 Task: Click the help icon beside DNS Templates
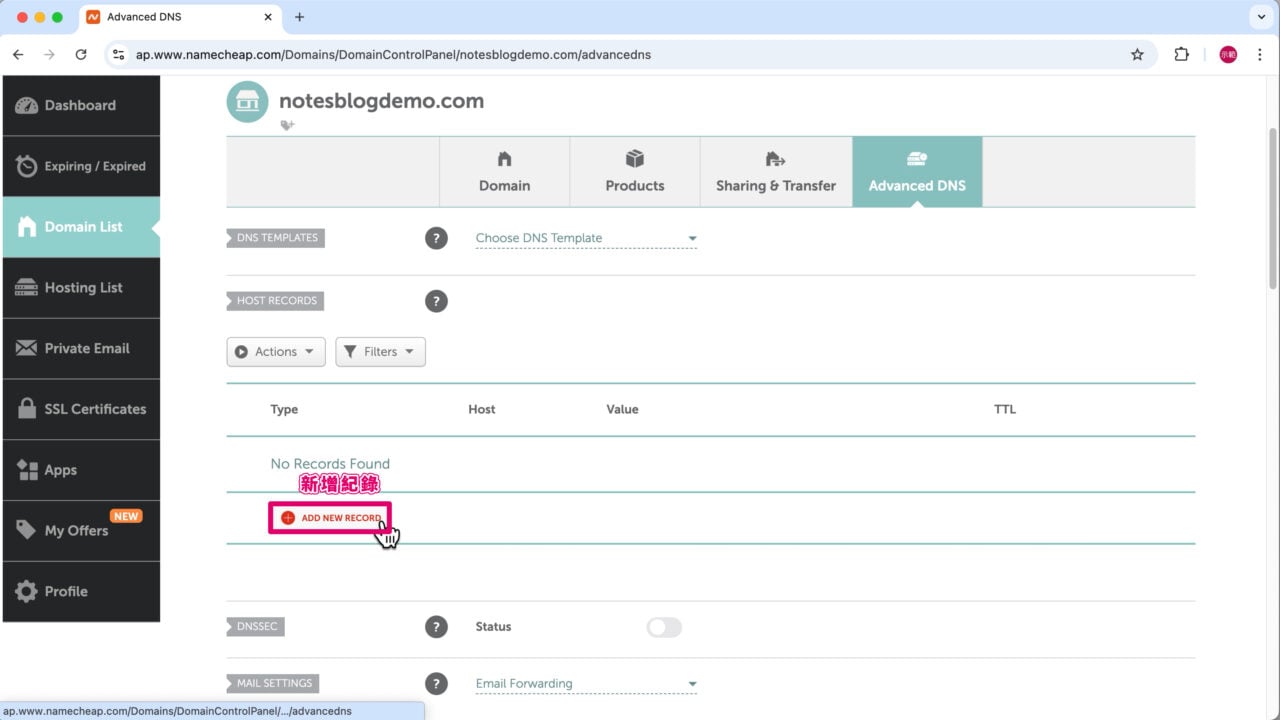(436, 238)
